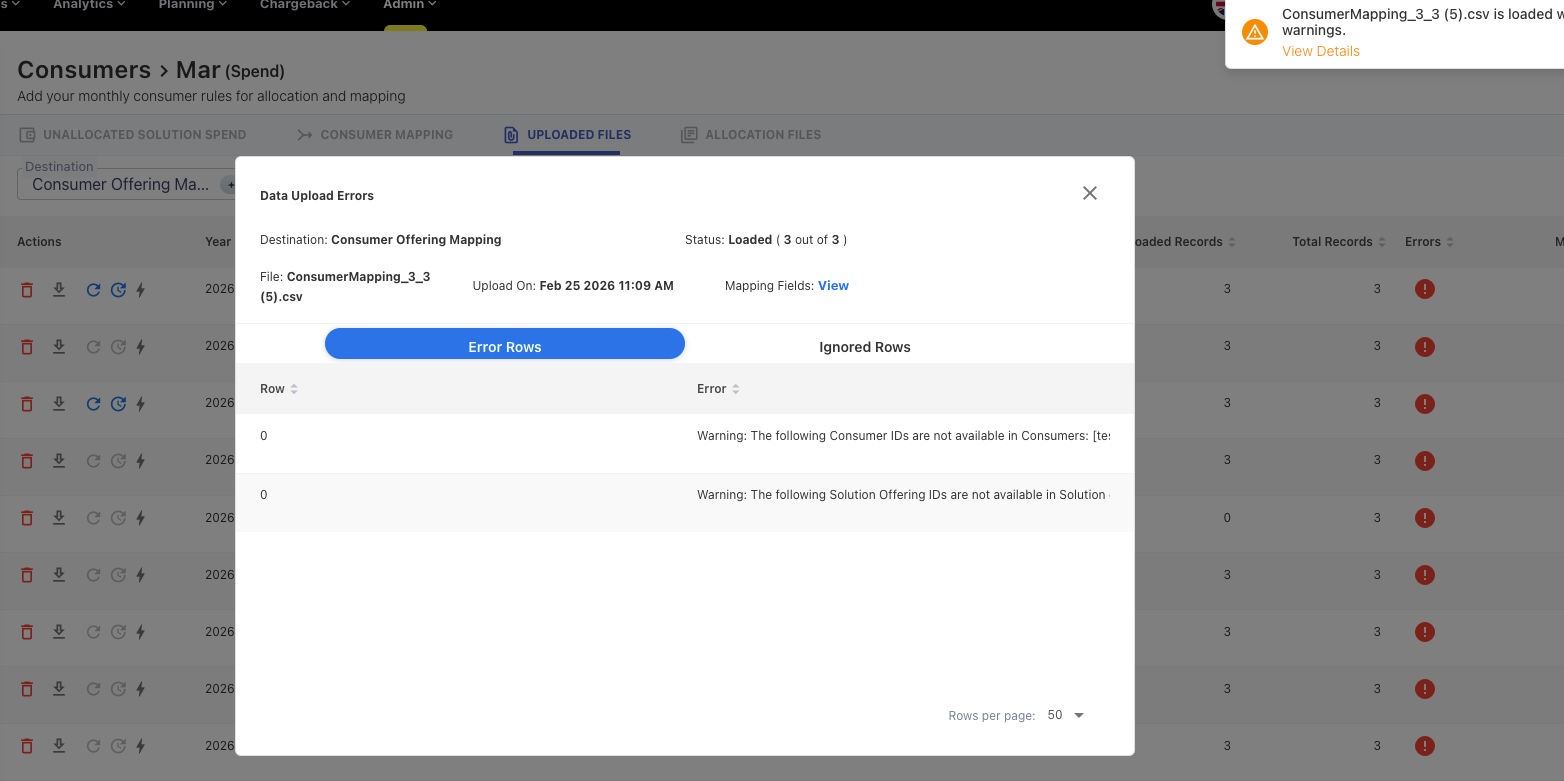Open the Destination dropdown filter
The image size is (1564, 781).
pos(125,184)
